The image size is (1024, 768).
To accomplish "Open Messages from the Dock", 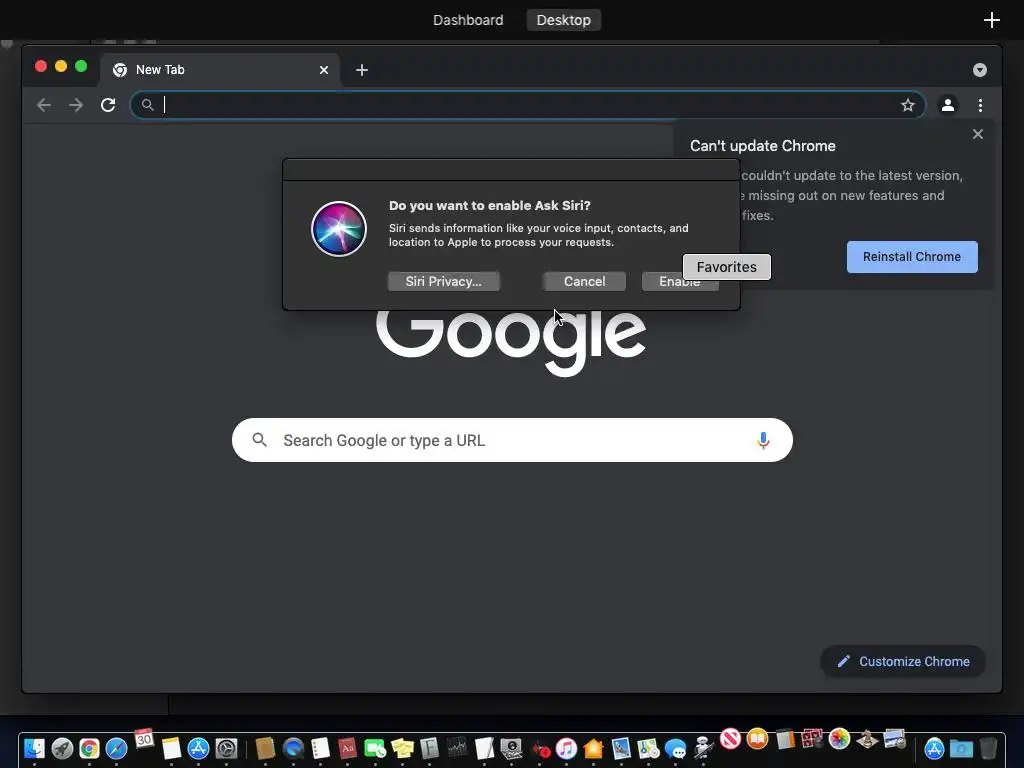I will pyautogui.click(x=675, y=749).
